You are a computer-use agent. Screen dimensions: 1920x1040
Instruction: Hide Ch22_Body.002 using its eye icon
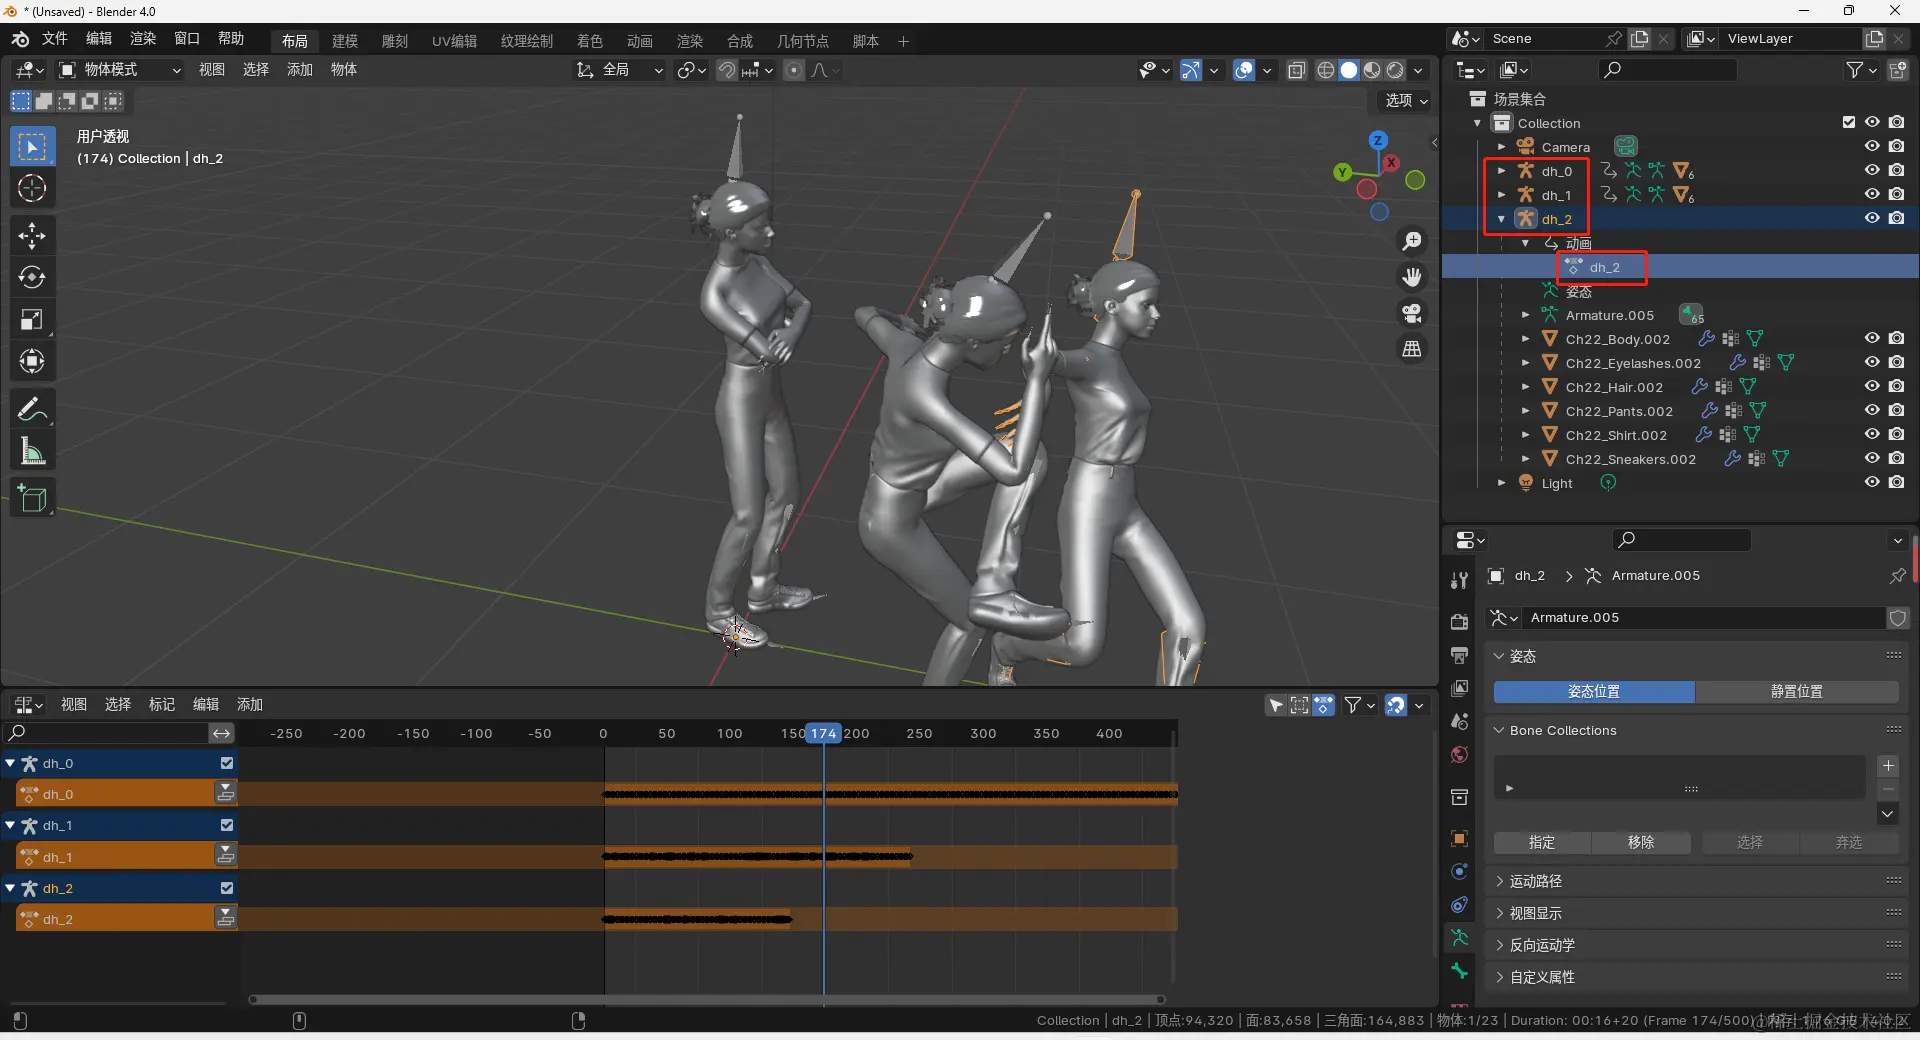point(1872,339)
